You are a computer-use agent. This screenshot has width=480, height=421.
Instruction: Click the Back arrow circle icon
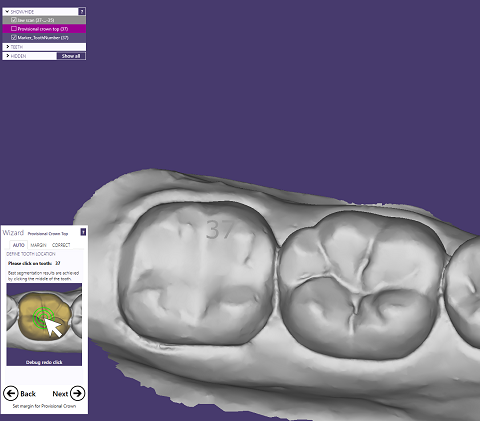pos(10,393)
